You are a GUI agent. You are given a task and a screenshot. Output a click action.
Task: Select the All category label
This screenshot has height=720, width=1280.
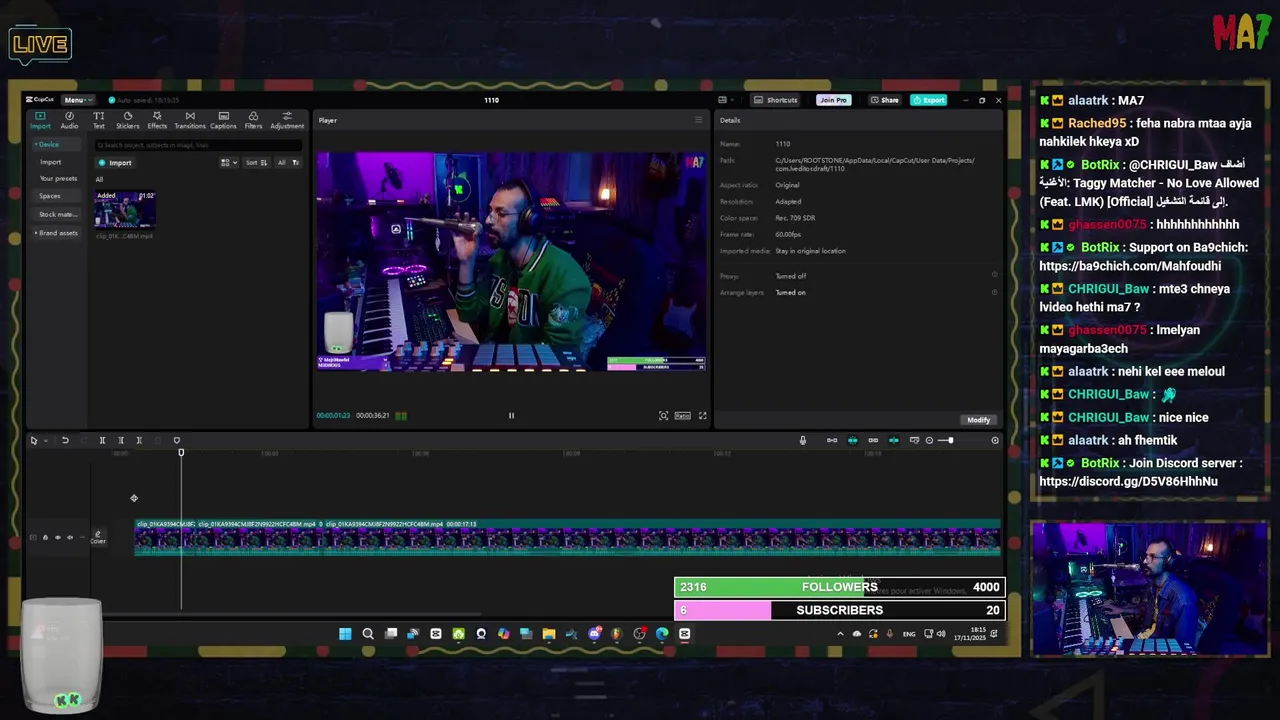coord(99,179)
